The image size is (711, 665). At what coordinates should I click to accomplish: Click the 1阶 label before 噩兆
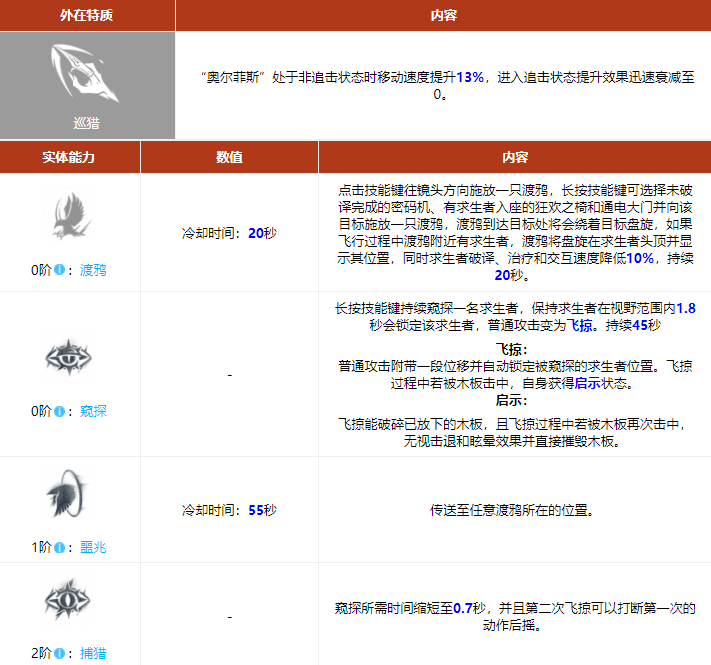pyautogui.click(x=41, y=548)
